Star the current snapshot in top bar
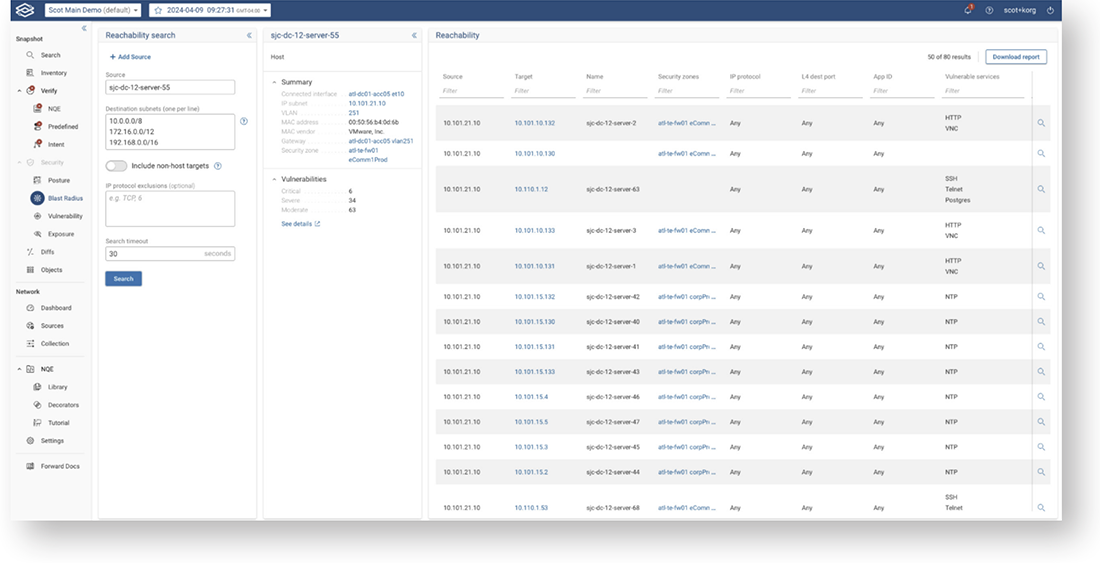Screen dimensions: 1100x563 click(x=158, y=10)
